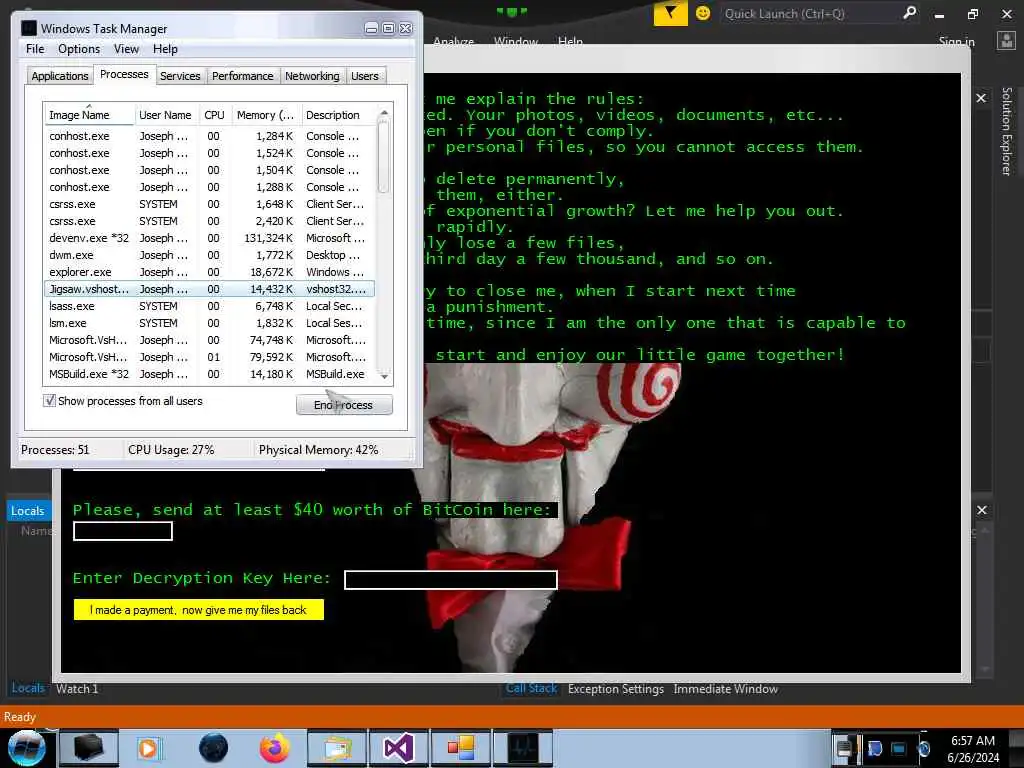
Task: Click the Windows Media Player taskbar icon
Action: (x=150, y=748)
